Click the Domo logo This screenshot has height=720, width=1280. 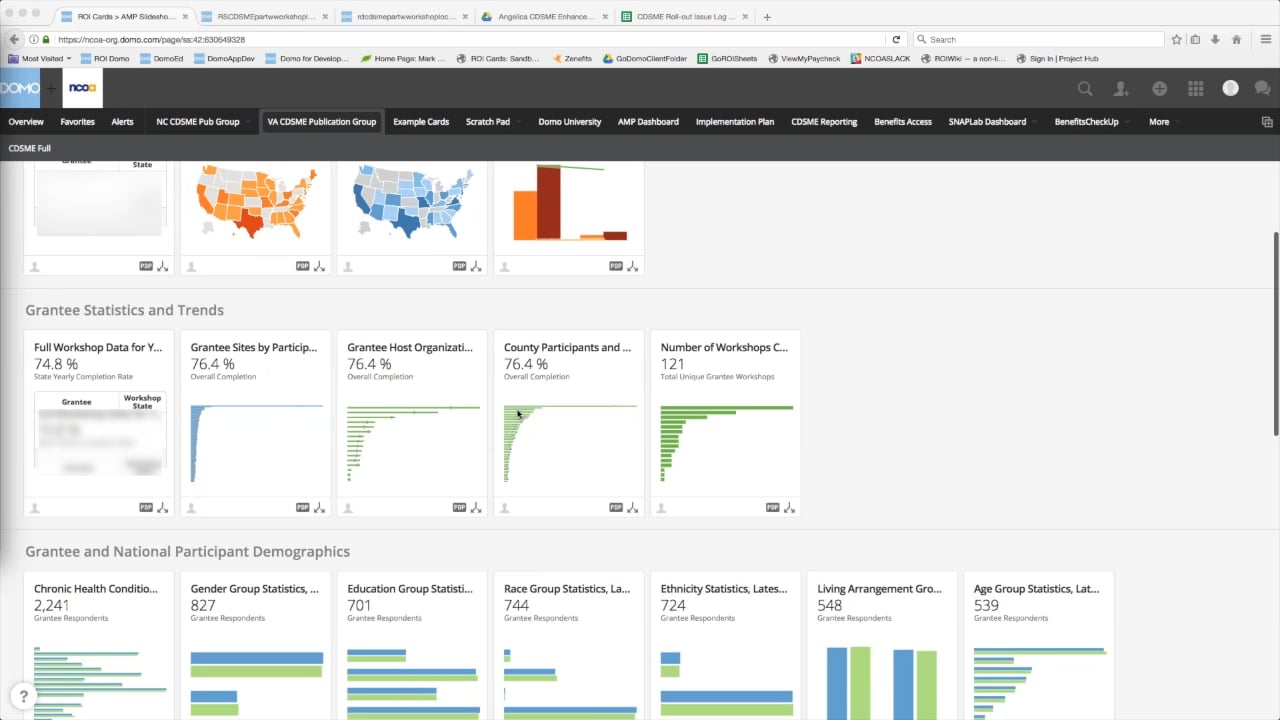pyautogui.click(x=19, y=88)
